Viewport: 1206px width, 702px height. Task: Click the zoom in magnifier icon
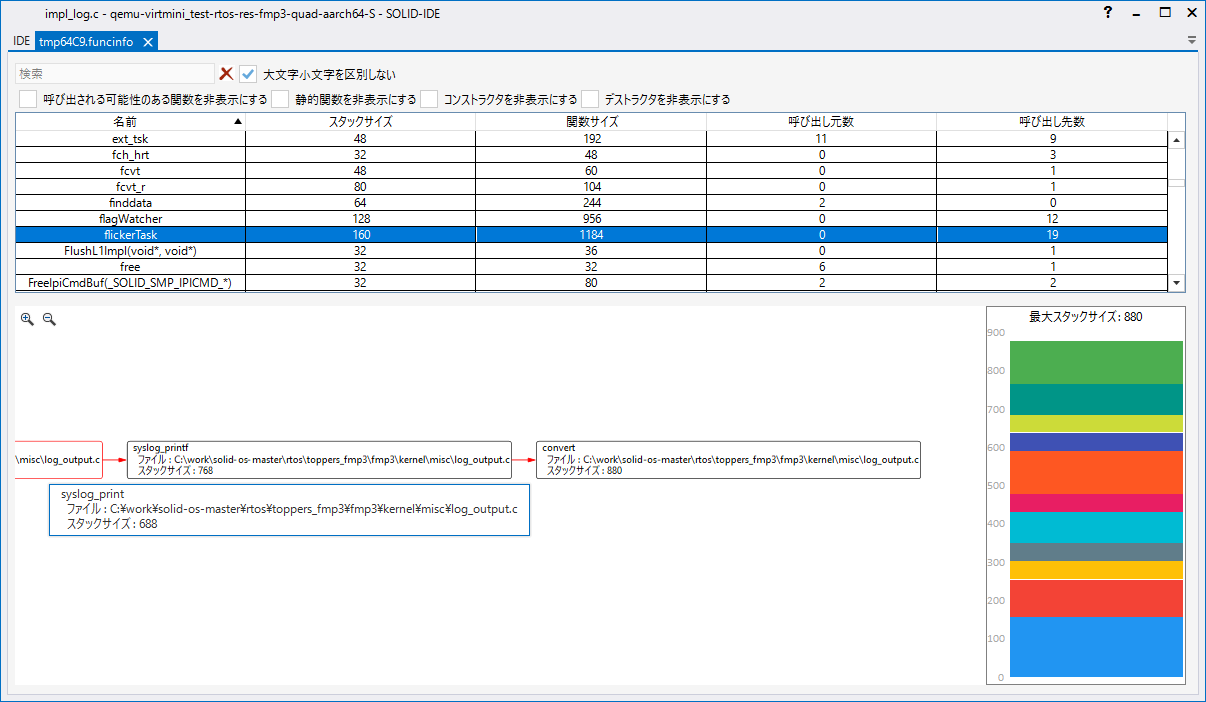point(27,319)
